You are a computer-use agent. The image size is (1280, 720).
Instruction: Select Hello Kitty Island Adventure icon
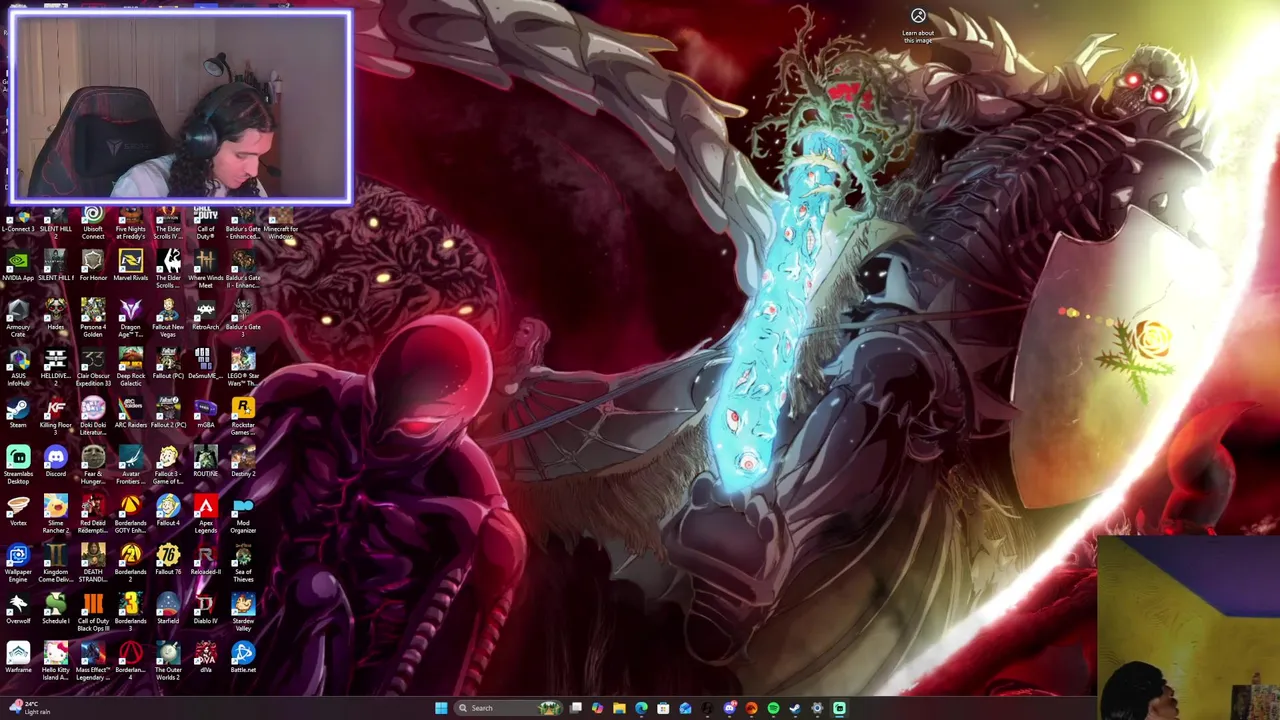[55, 662]
